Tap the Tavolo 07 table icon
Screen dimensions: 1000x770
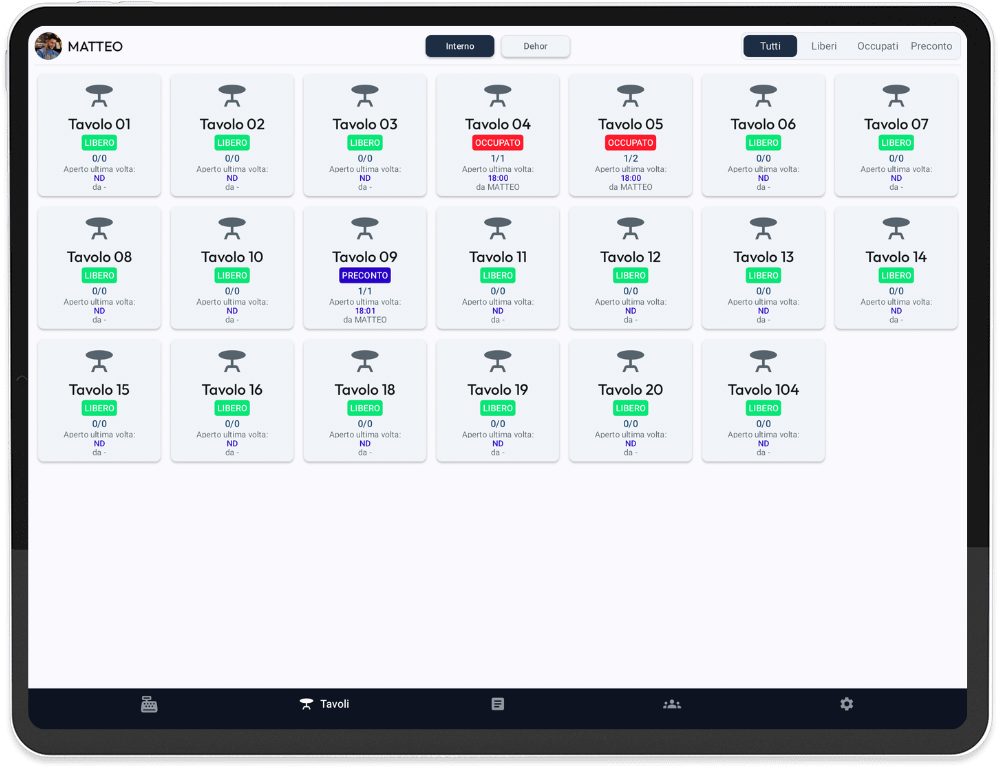click(x=896, y=96)
